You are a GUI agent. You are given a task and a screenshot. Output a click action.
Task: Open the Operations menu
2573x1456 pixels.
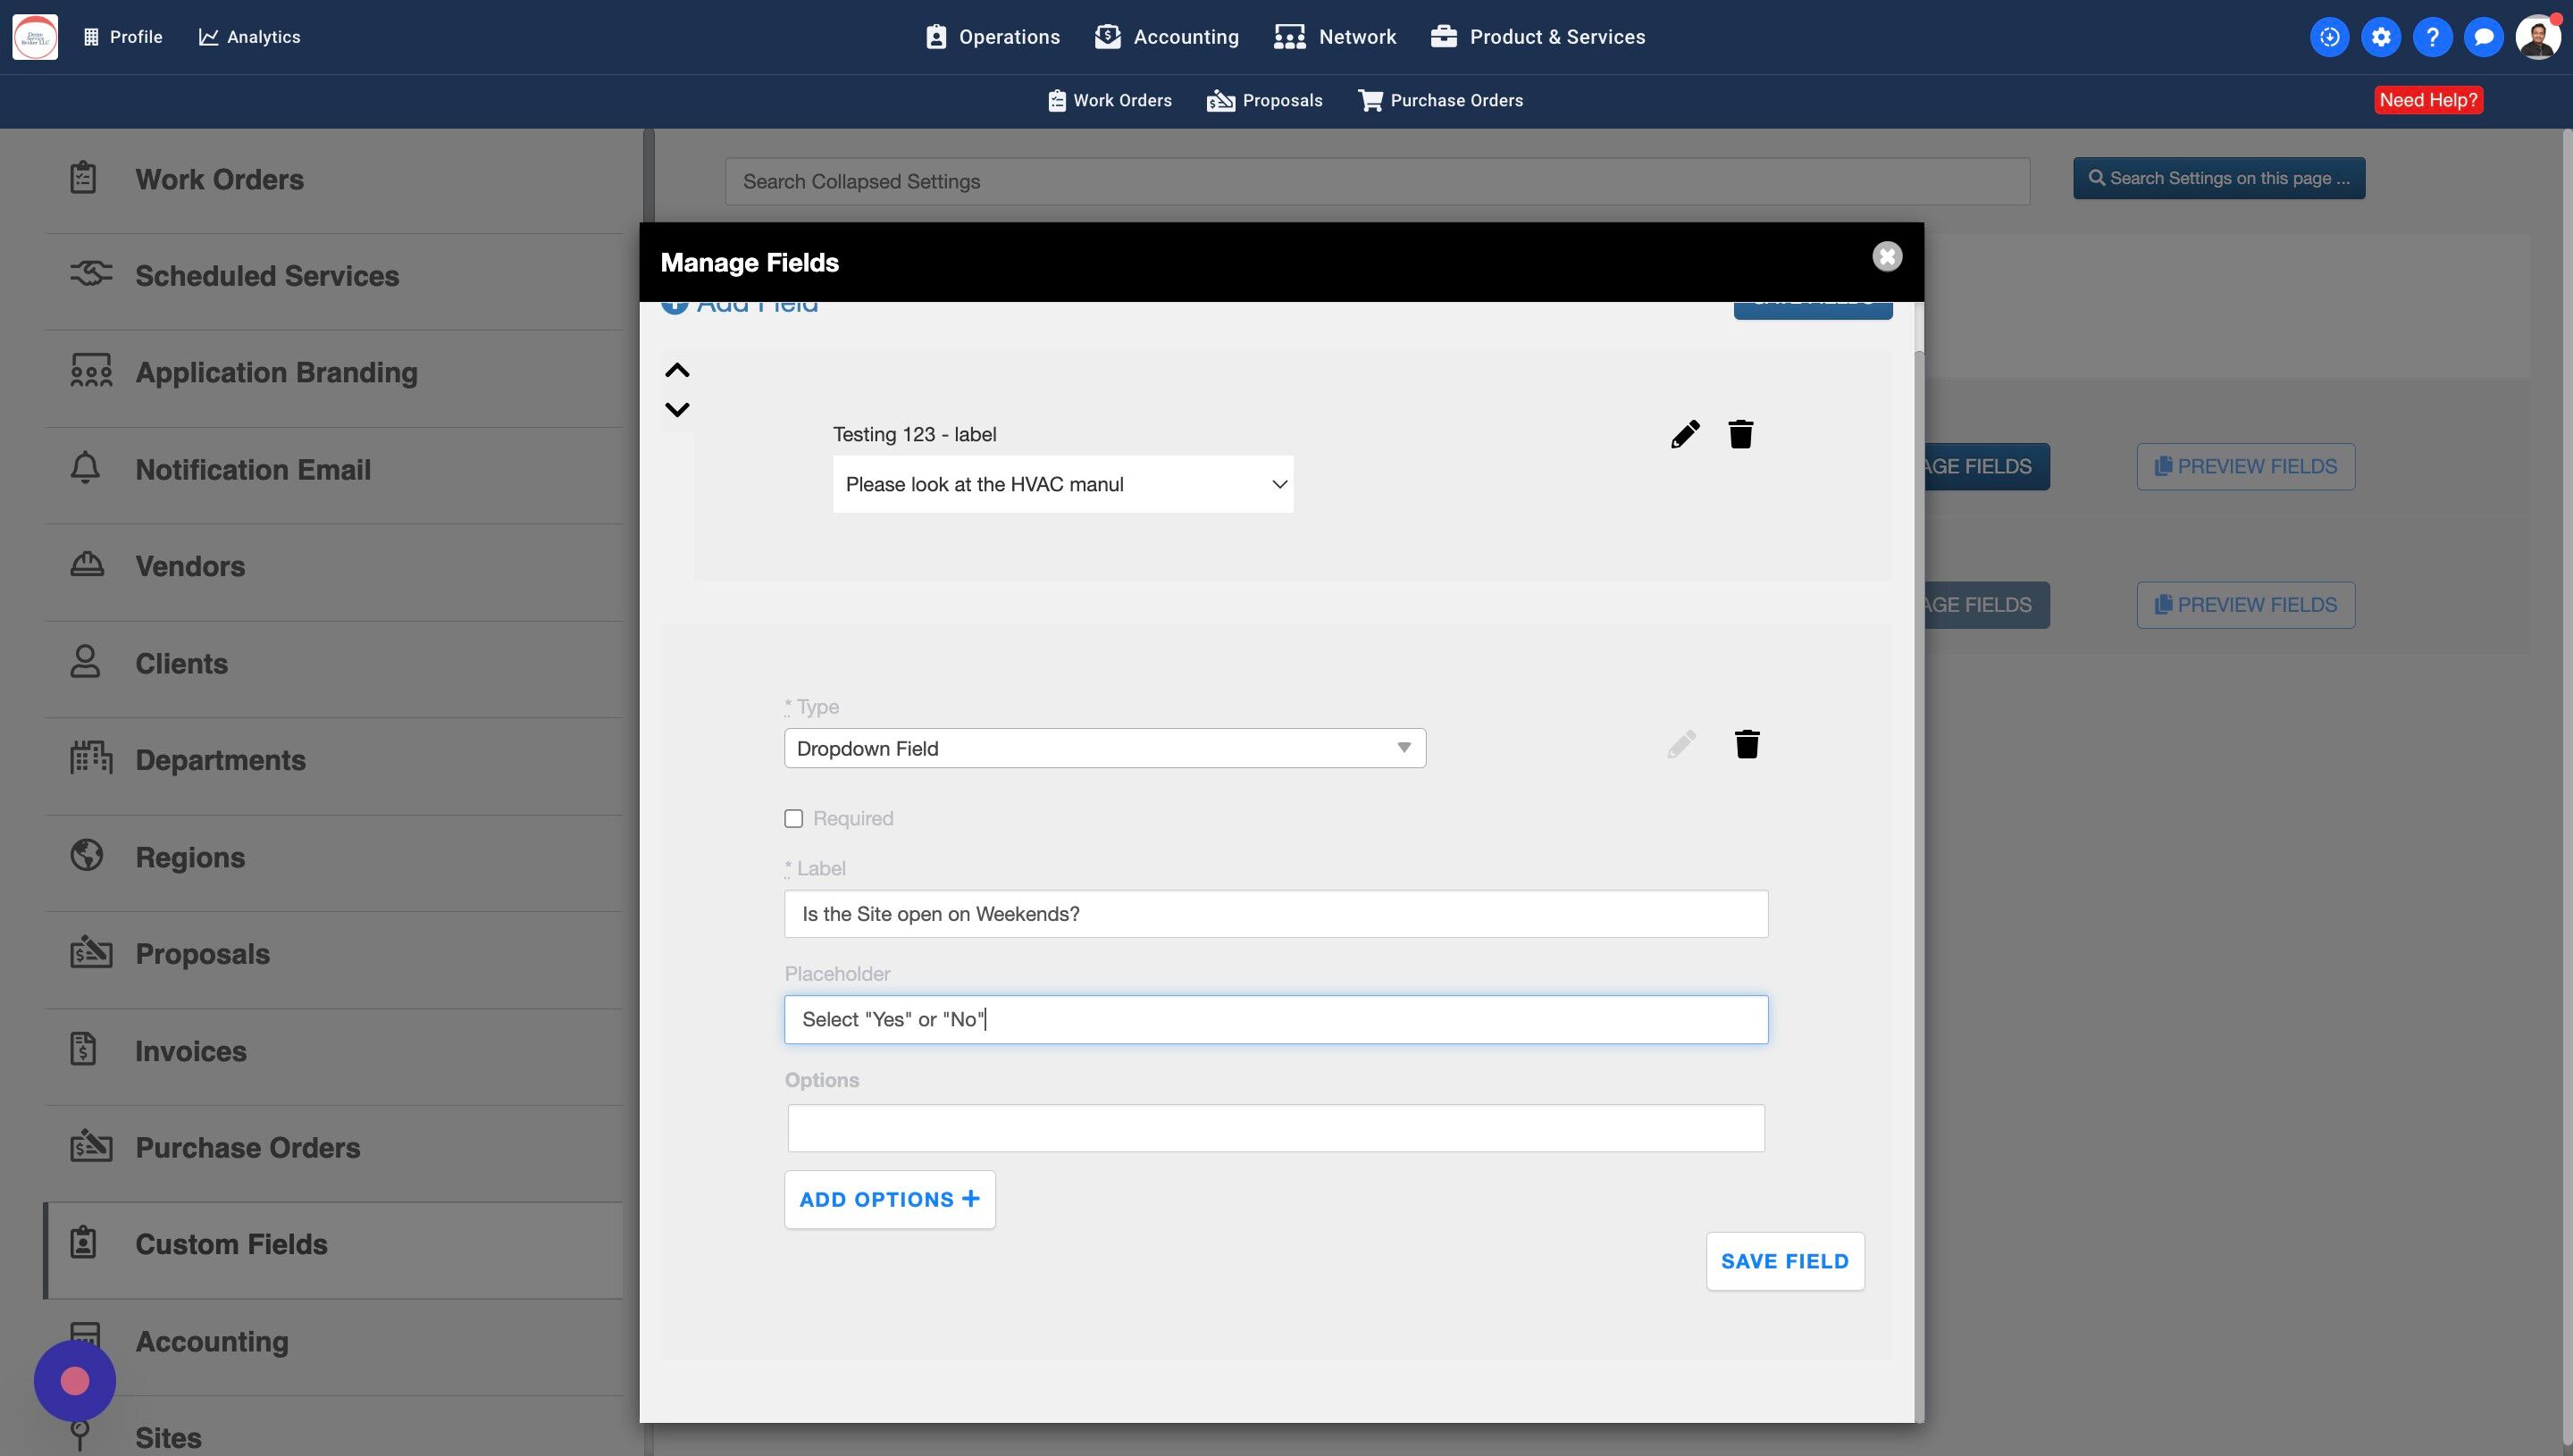[x=992, y=37]
